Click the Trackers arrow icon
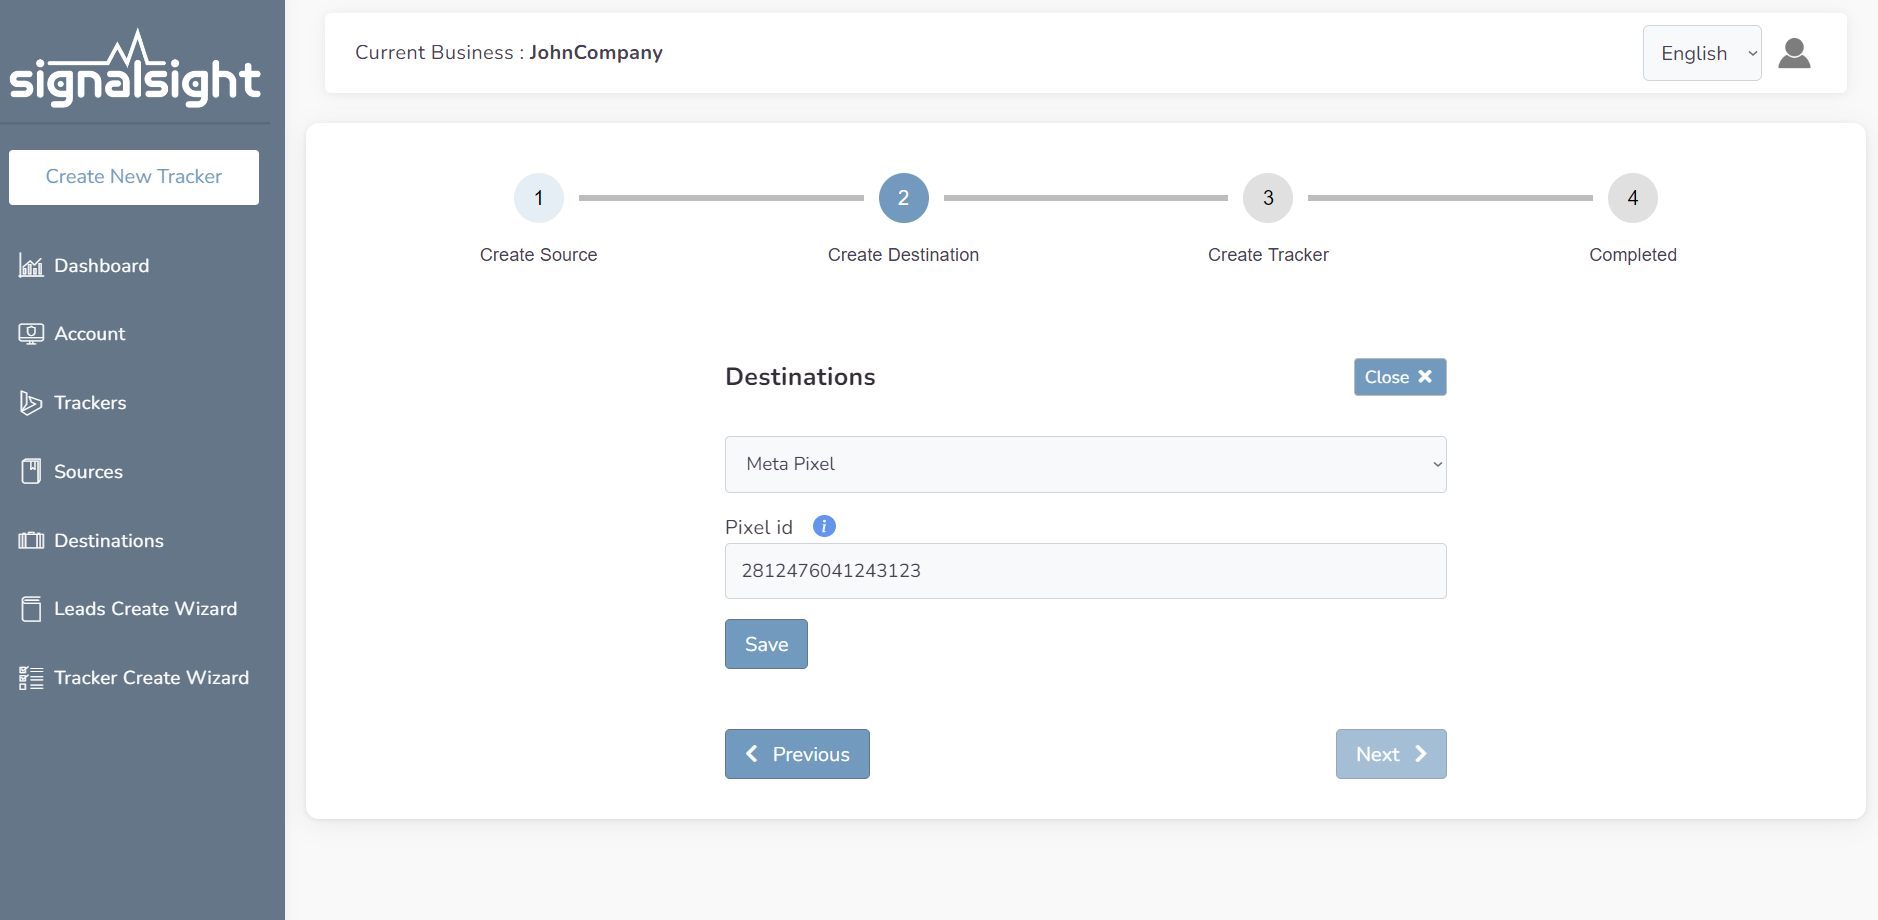 (31, 403)
